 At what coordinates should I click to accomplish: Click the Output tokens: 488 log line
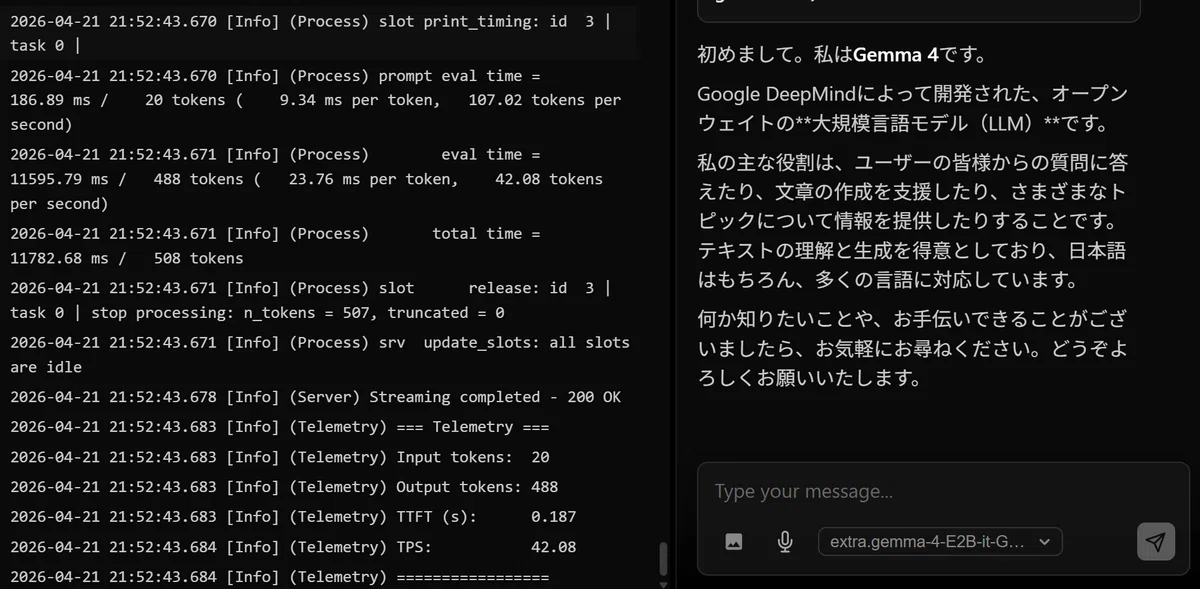(284, 487)
